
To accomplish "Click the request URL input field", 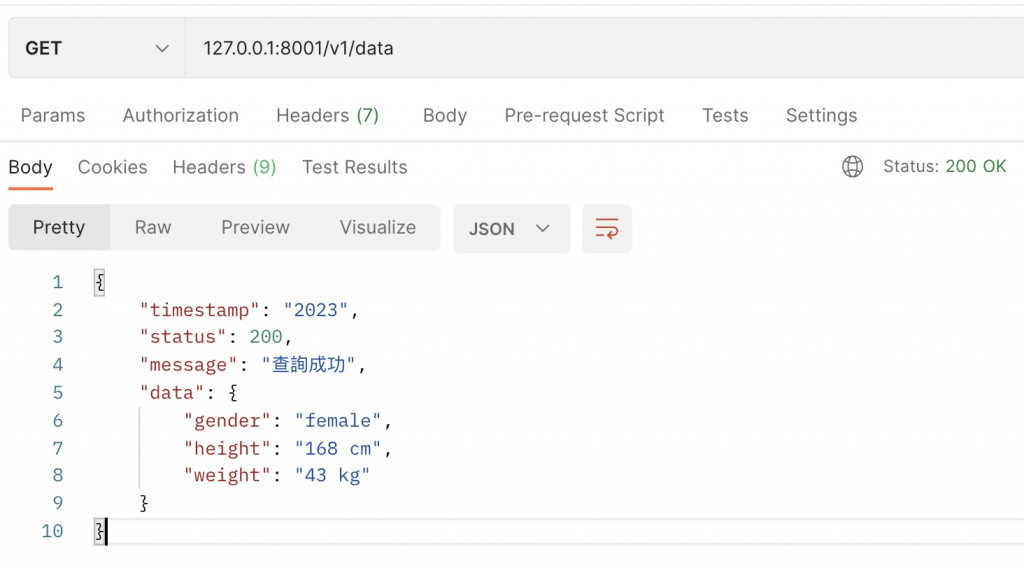I will (x=600, y=48).
